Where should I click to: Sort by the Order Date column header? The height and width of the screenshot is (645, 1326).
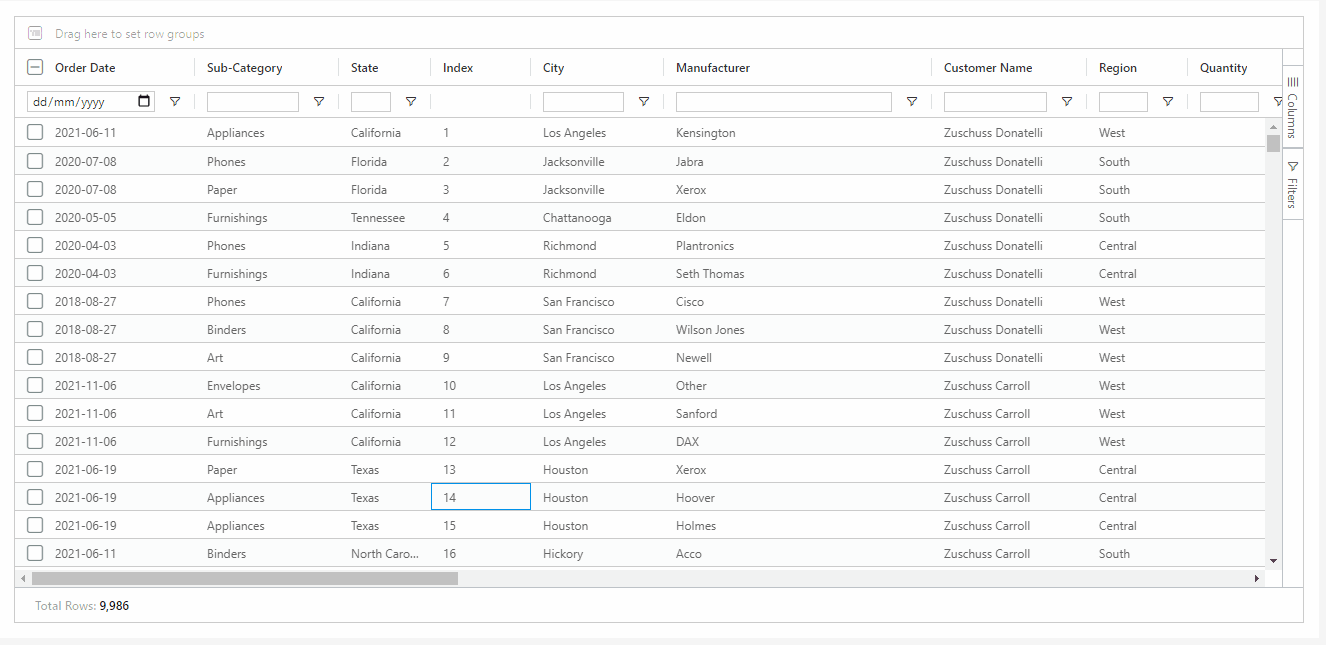pos(85,68)
